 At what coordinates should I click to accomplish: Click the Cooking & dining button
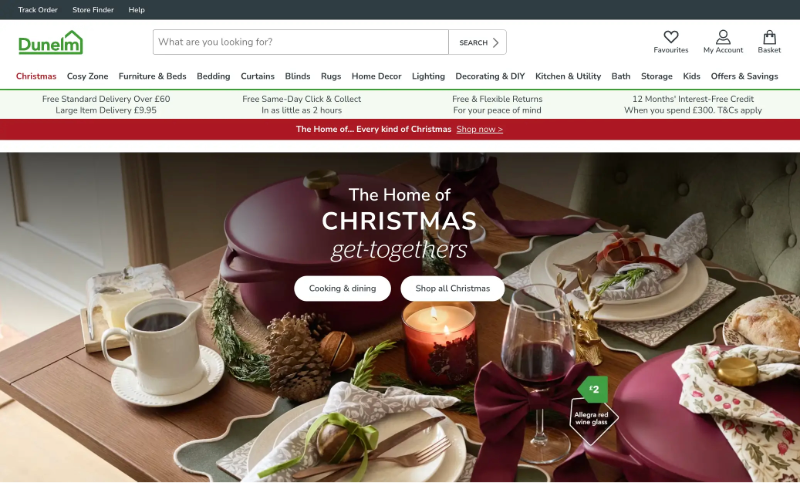pyautogui.click(x=342, y=288)
